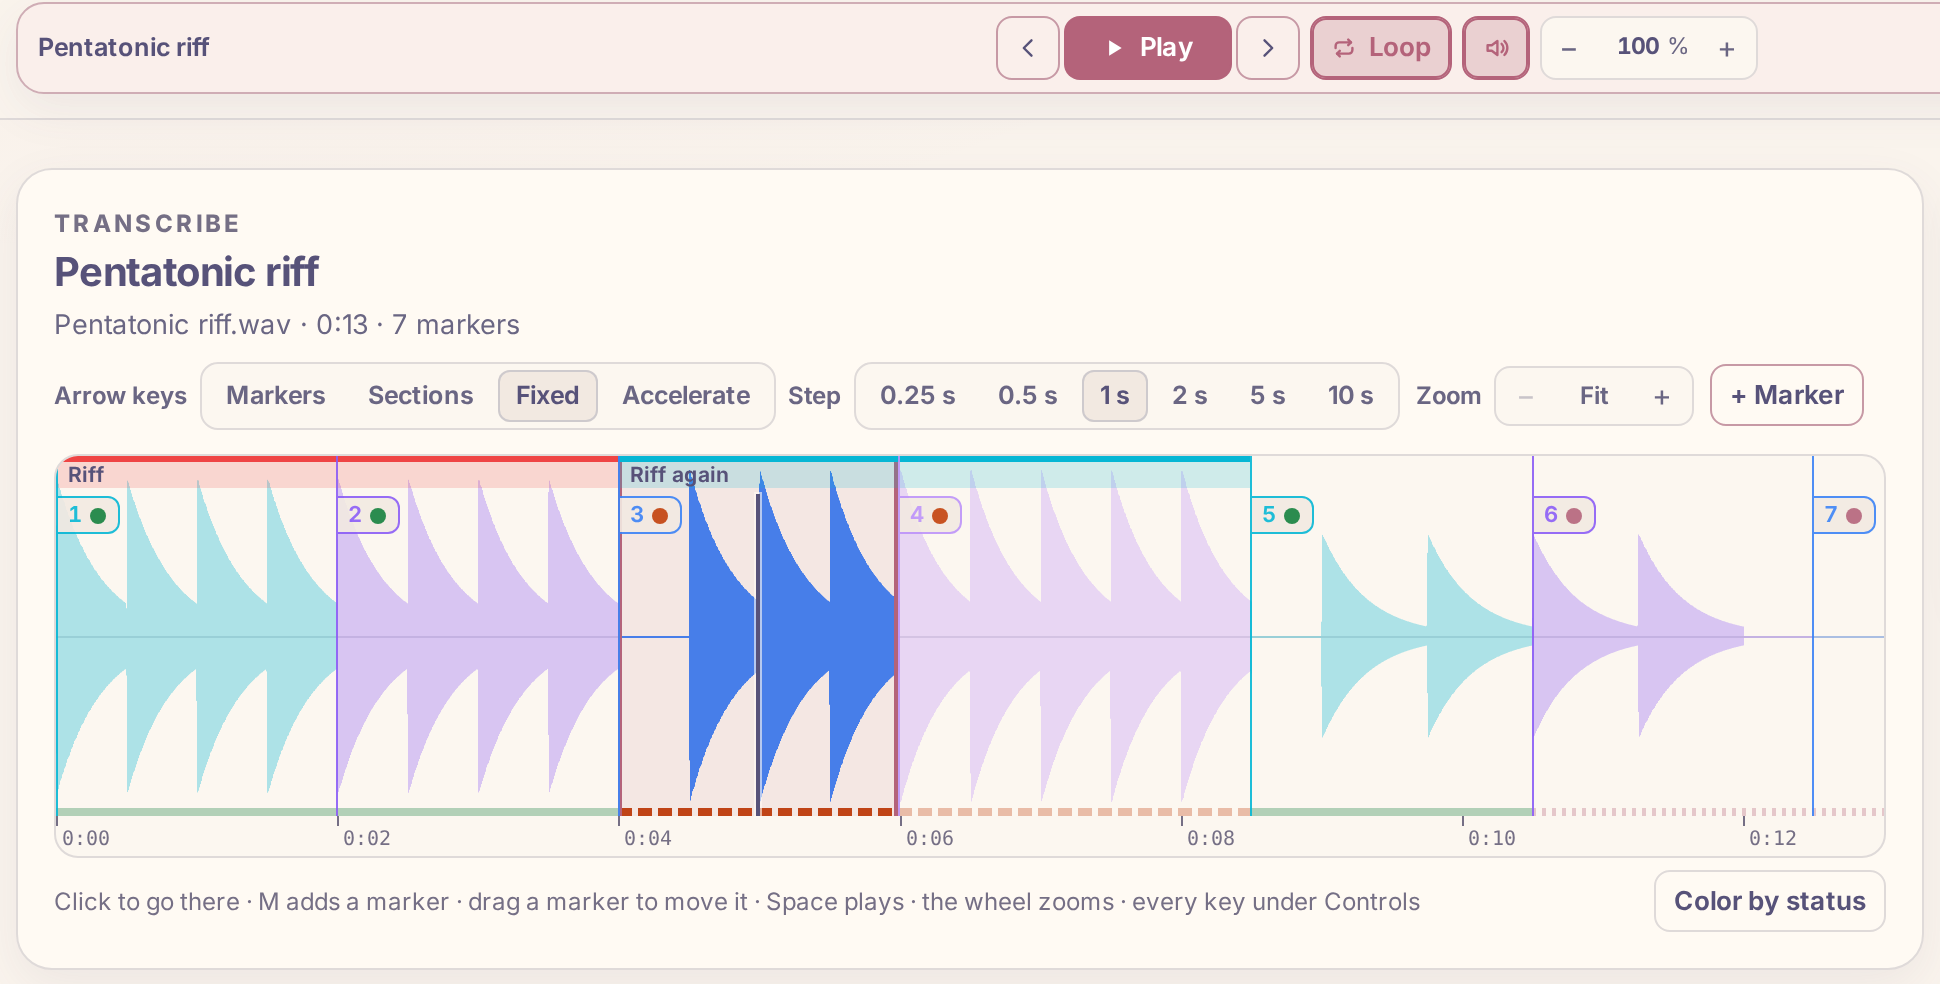Toggle the Loop button
The width and height of the screenshot is (1940, 984).
[1380, 48]
